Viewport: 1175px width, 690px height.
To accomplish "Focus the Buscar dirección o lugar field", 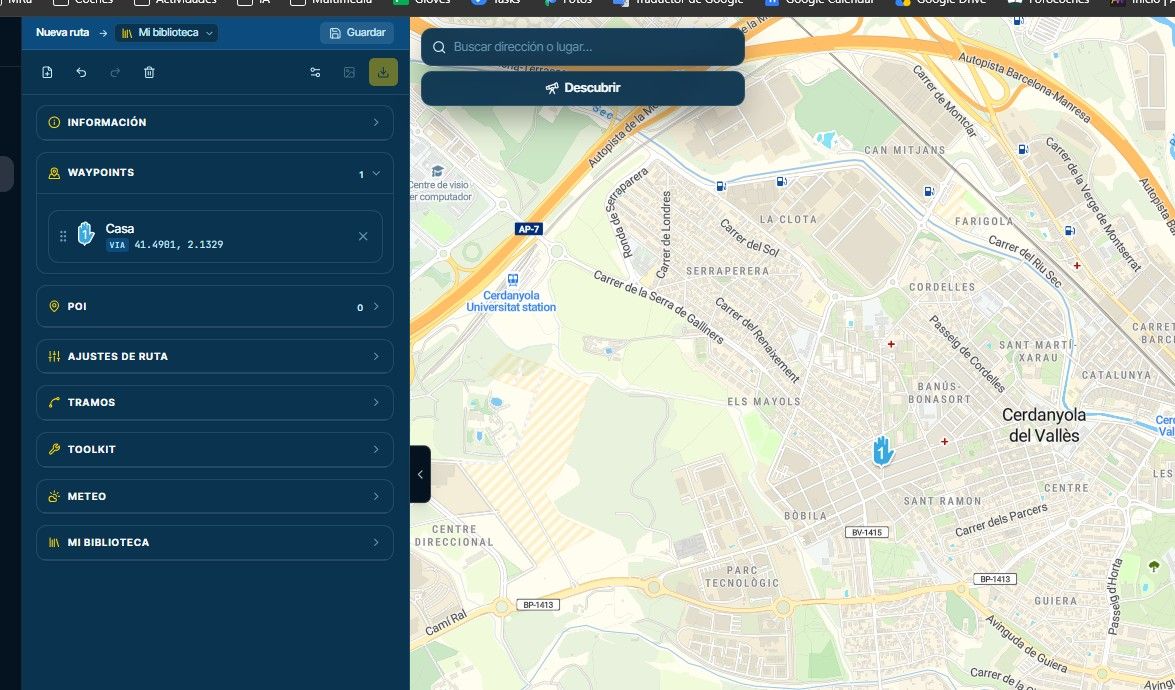I will [583, 47].
